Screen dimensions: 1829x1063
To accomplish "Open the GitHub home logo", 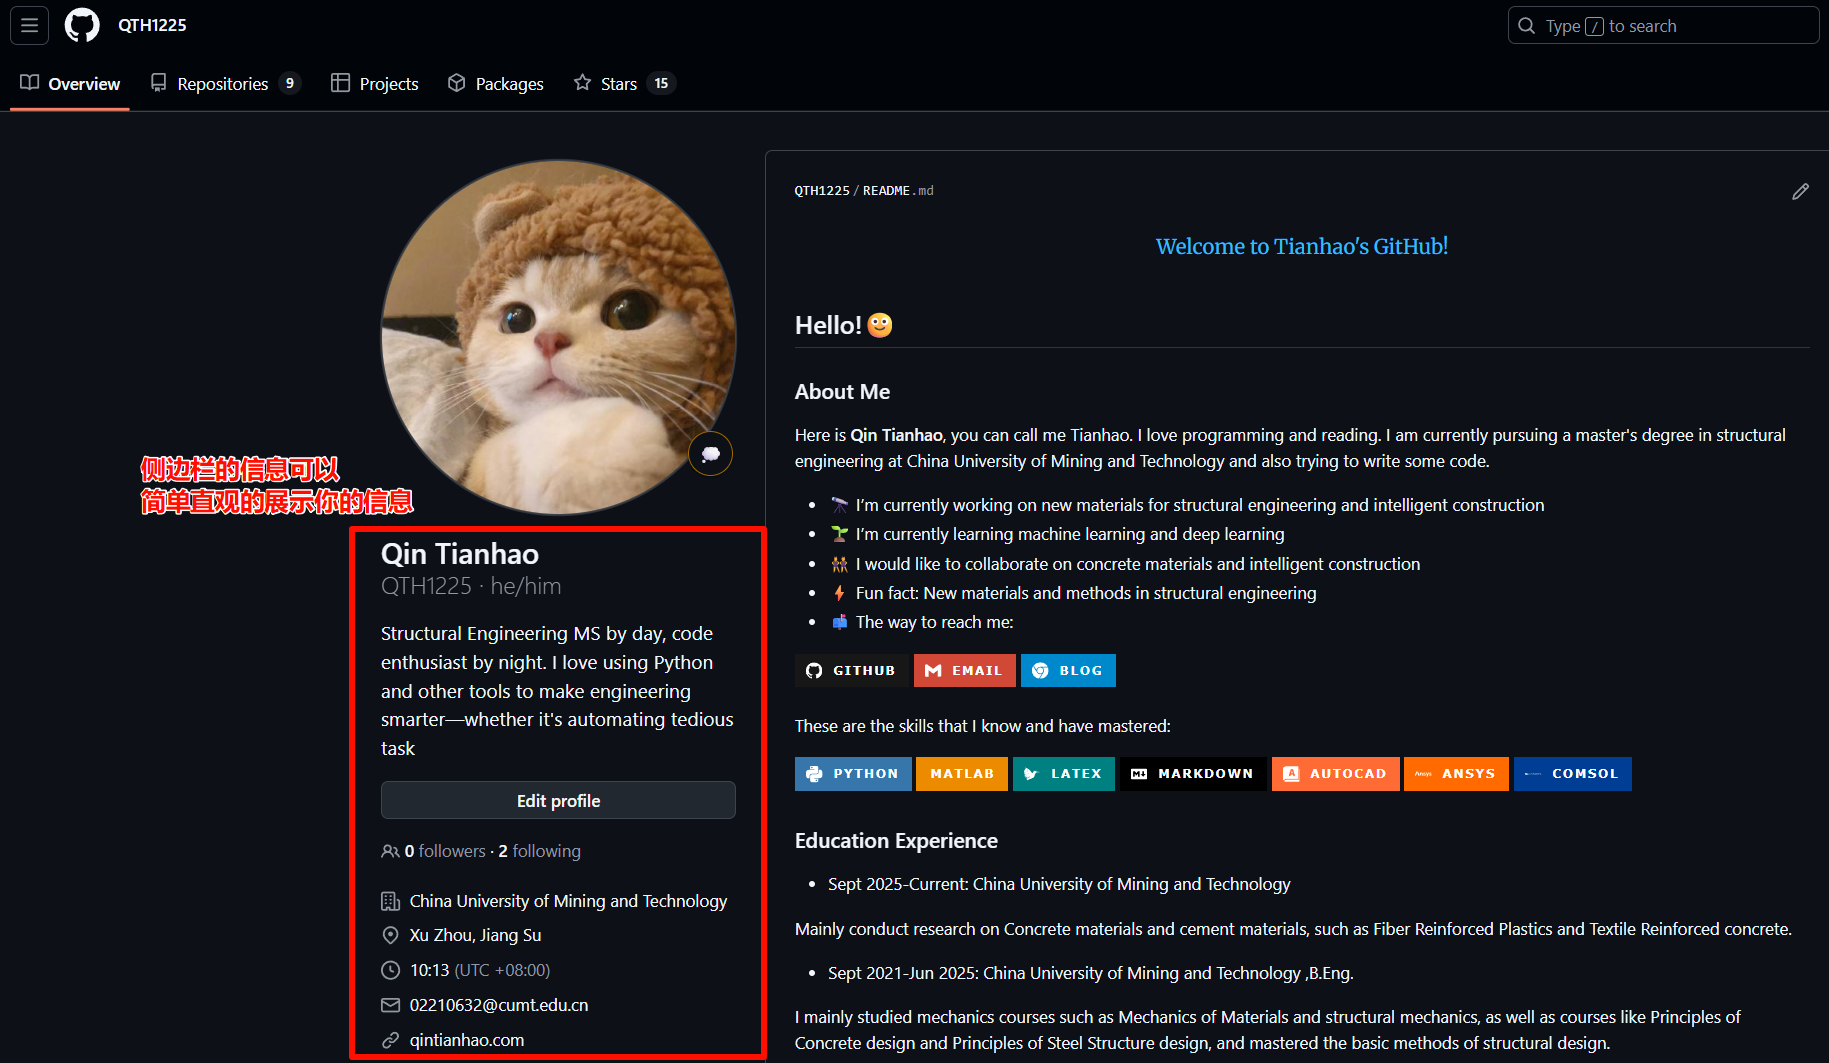I will tap(81, 25).
